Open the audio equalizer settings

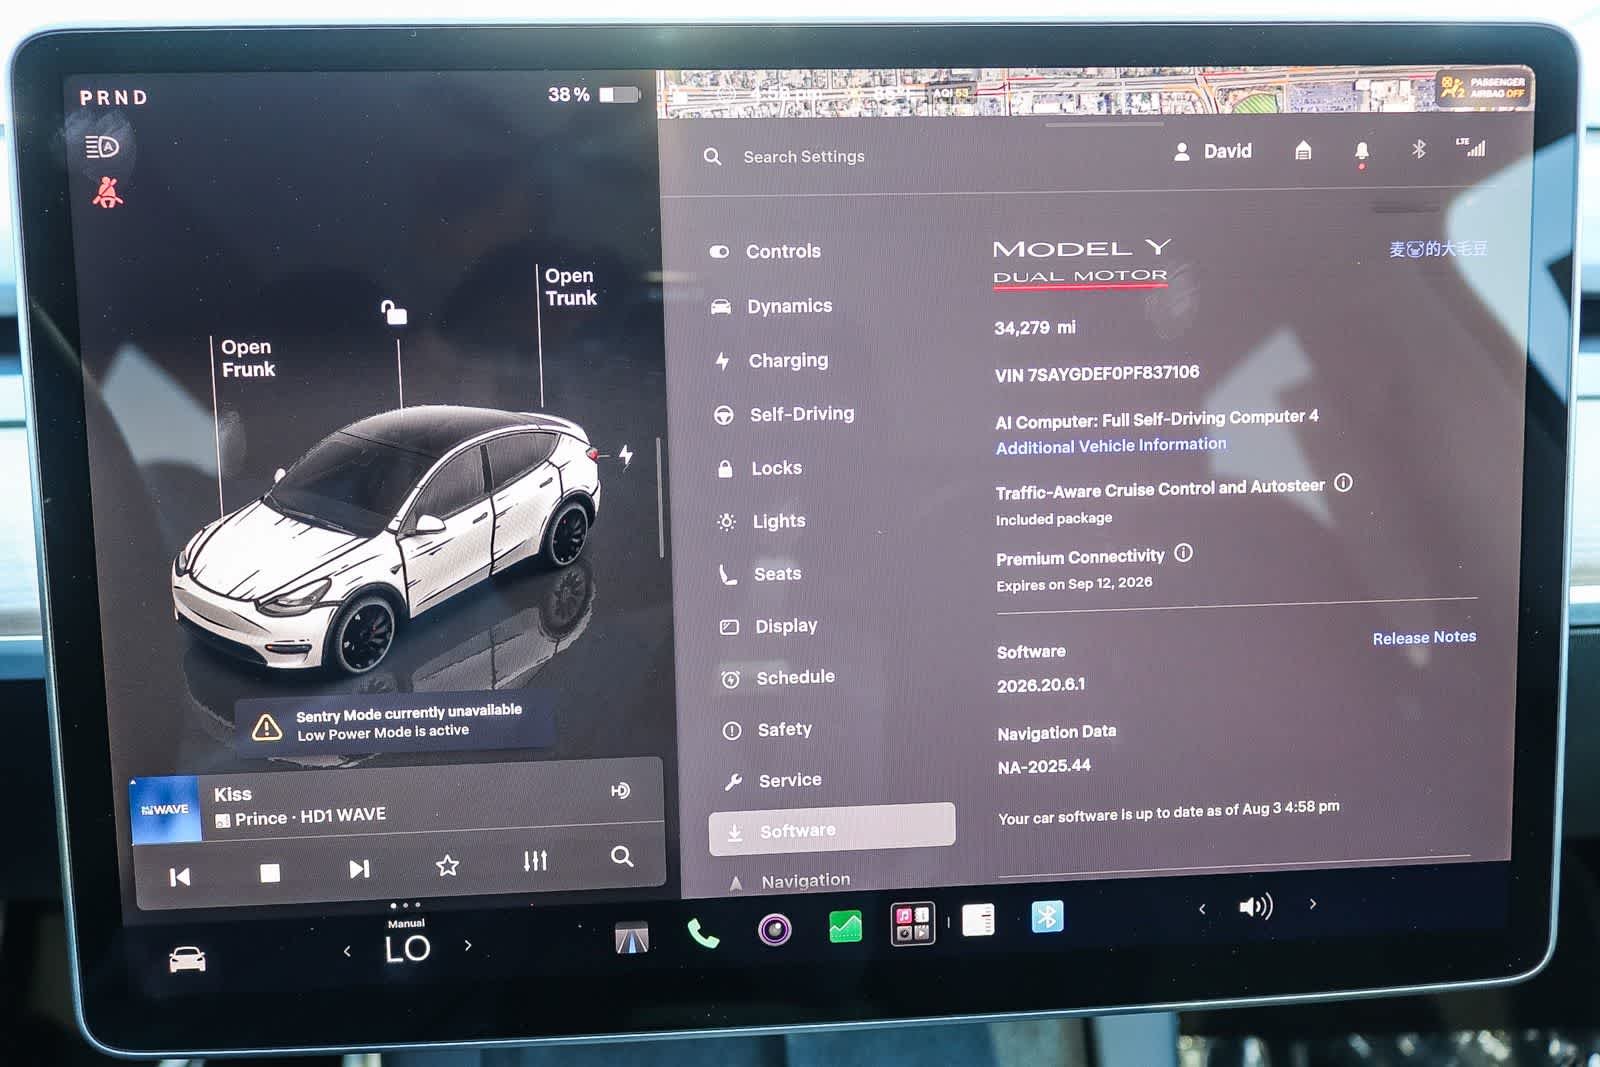point(535,861)
